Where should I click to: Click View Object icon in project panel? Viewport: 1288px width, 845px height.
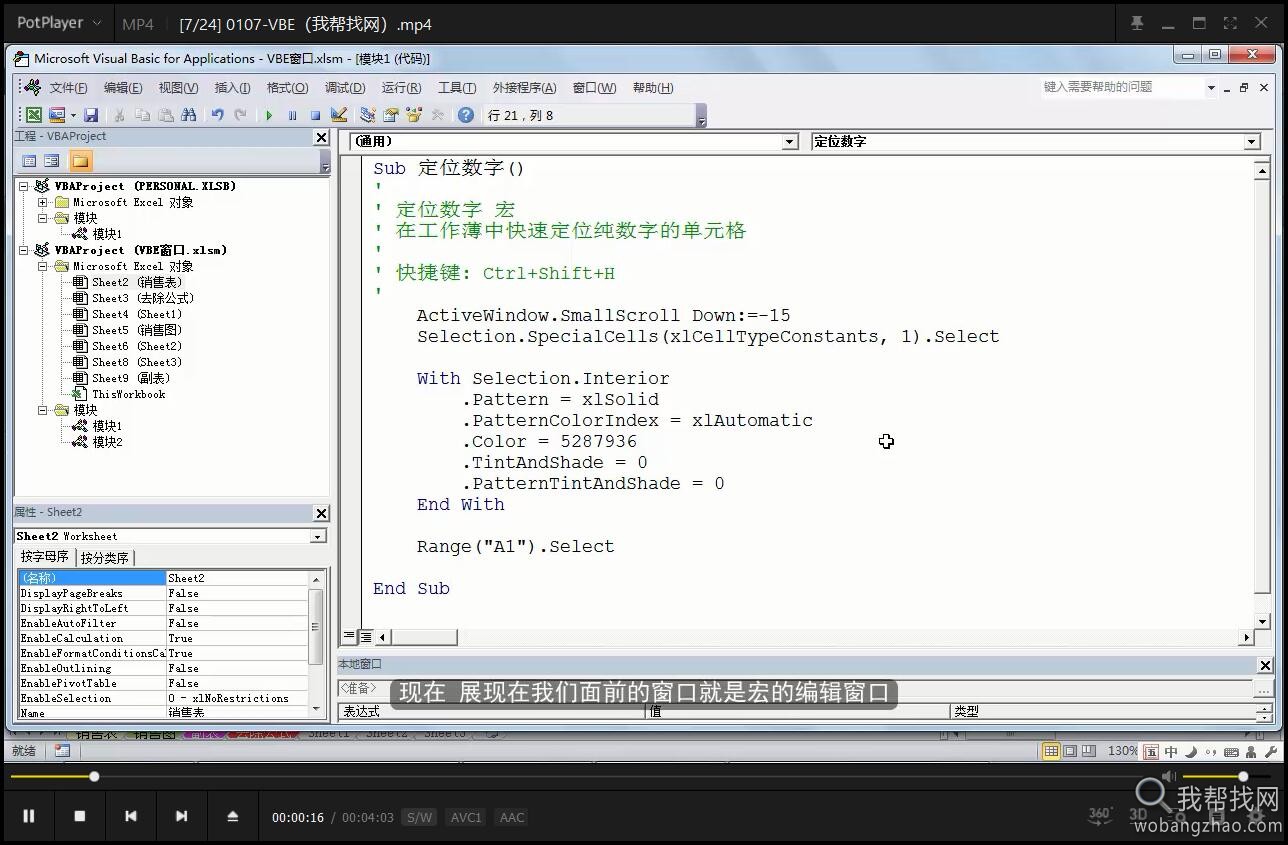pyautogui.click(x=52, y=161)
